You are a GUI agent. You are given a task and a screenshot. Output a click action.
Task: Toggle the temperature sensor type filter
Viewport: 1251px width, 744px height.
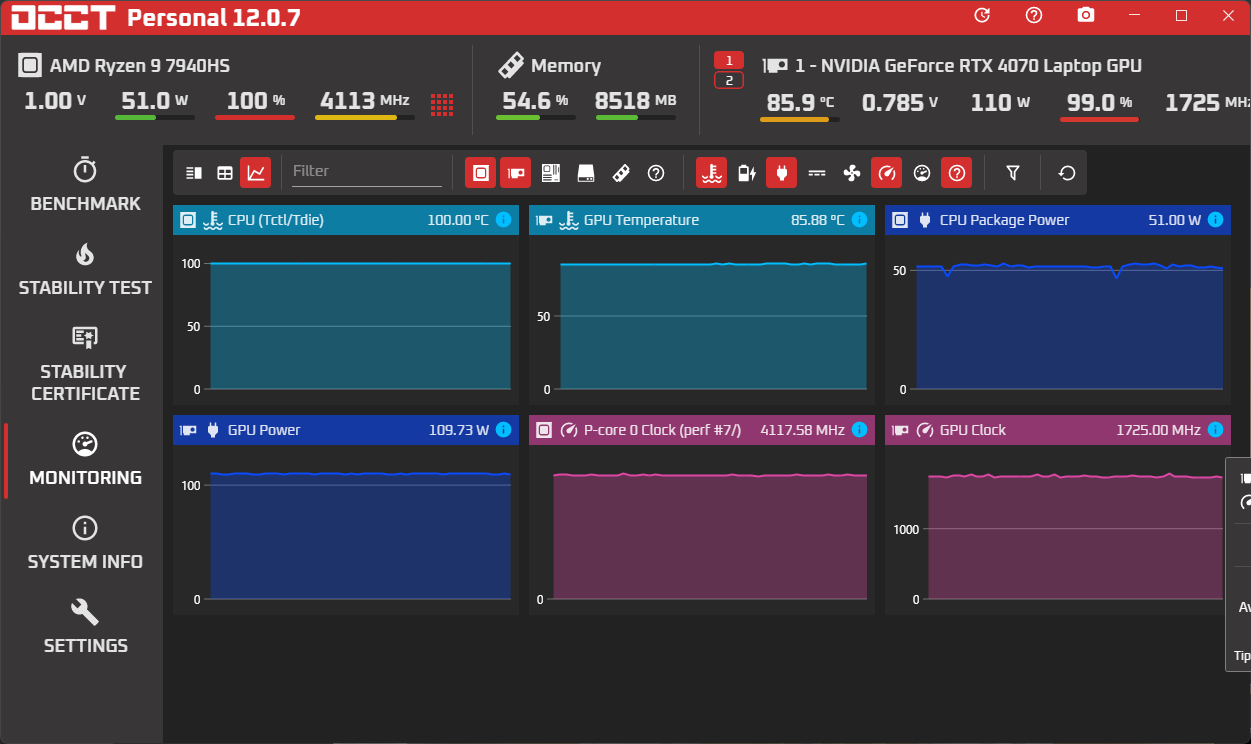click(712, 173)
